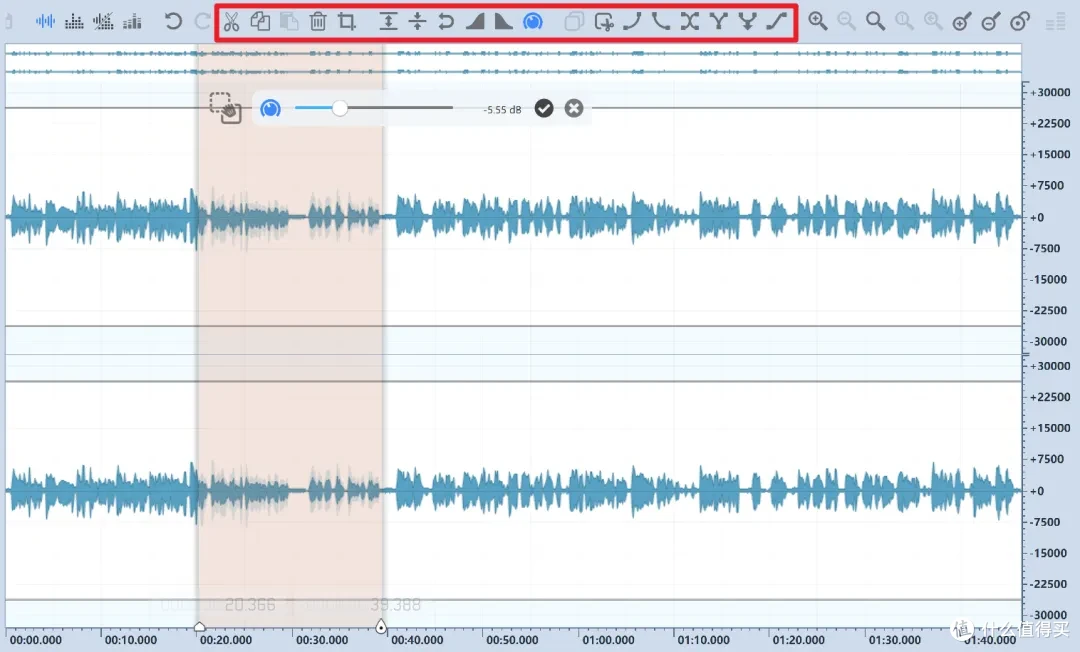The width and height of the screenshot is (1080, 652).
Task: Apply normalize (expand arrows) effect
Action: pyautogui.click(x=388, y=22)
